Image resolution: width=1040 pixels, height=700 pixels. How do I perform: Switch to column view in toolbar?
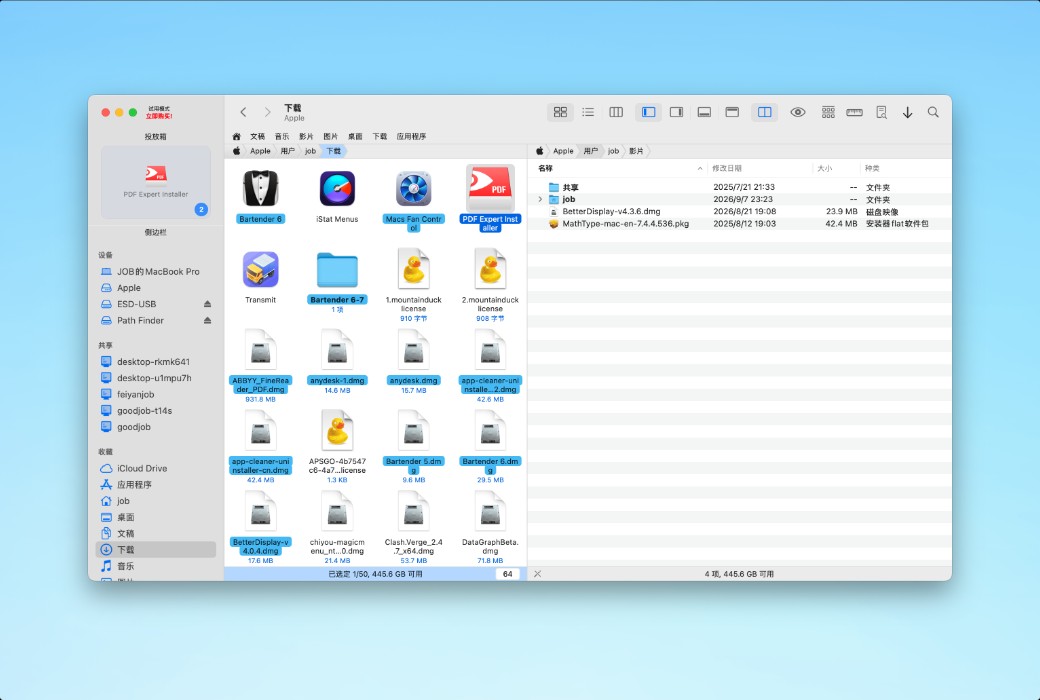pos(616,112)
